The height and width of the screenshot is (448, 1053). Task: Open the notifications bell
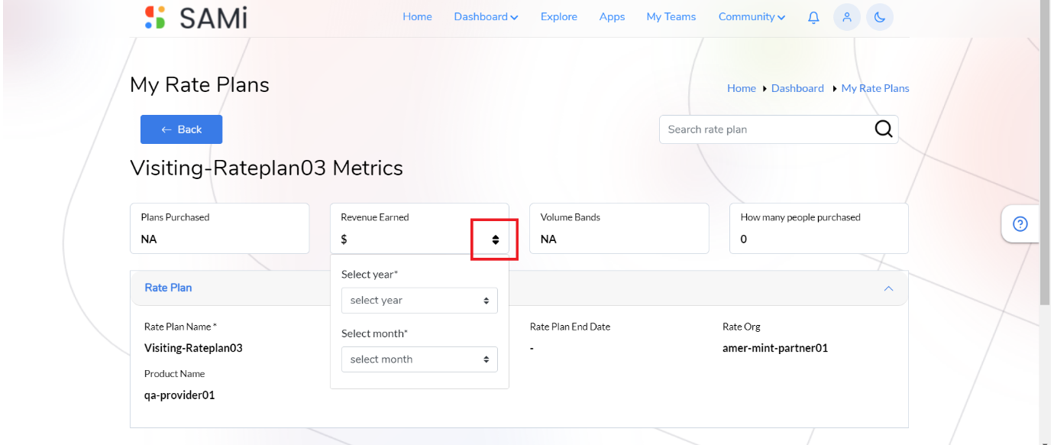[x=813, y=17]
